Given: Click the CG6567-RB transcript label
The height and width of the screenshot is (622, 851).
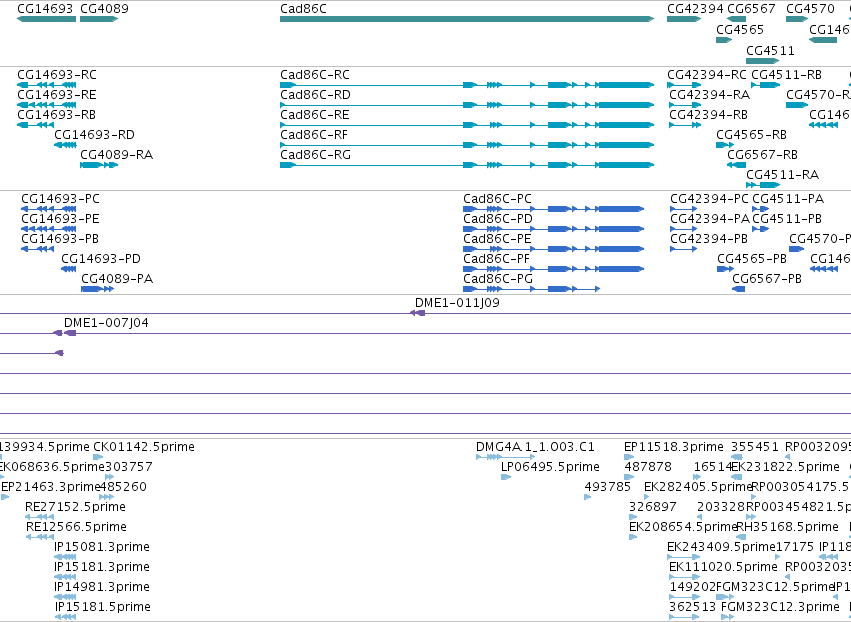Looking at the screenshot, I should coord(763,155).
